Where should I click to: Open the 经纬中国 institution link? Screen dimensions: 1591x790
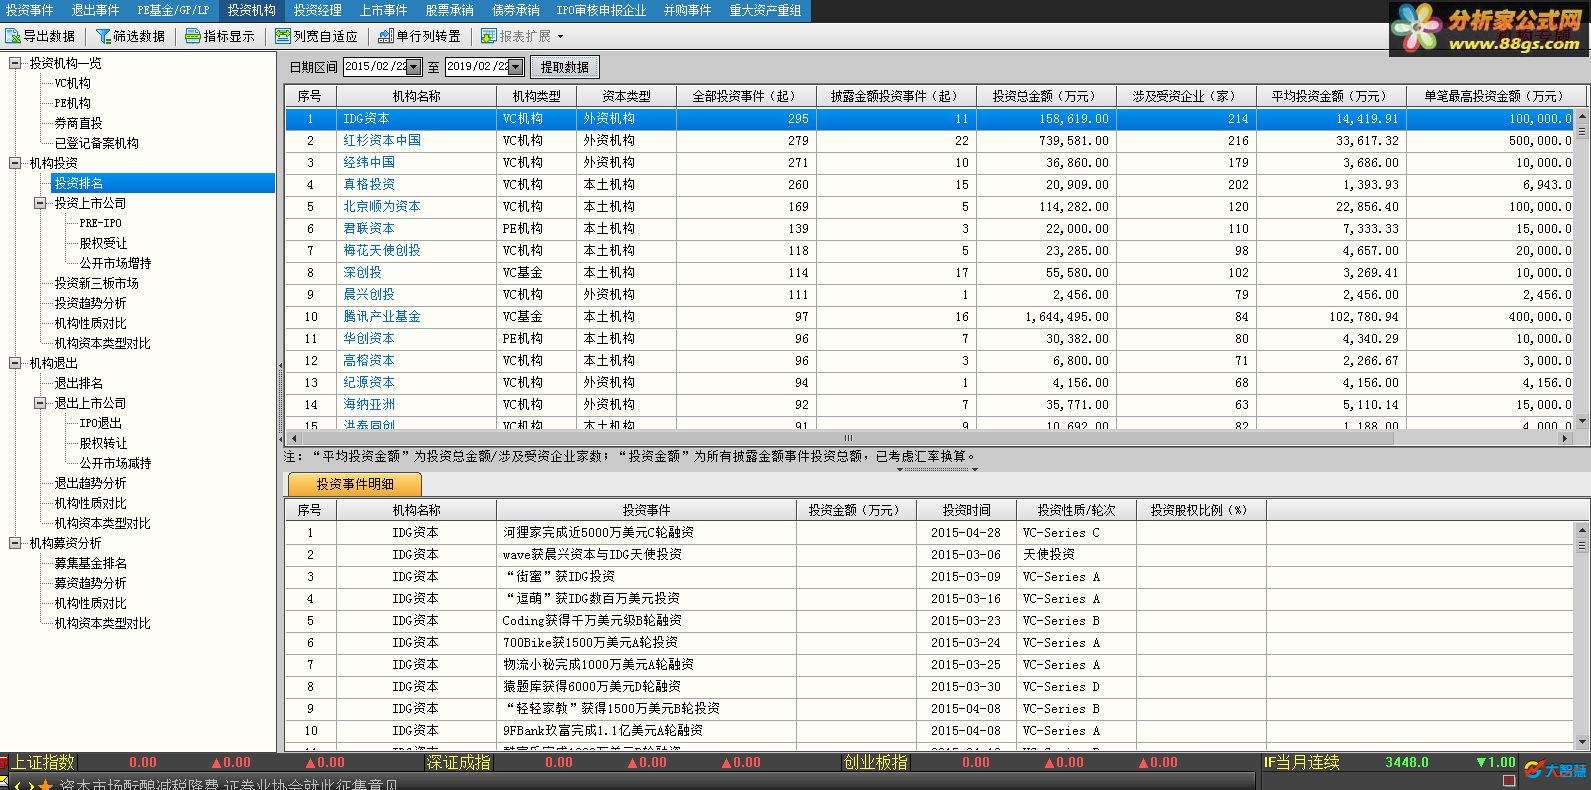tap(369, 162)
